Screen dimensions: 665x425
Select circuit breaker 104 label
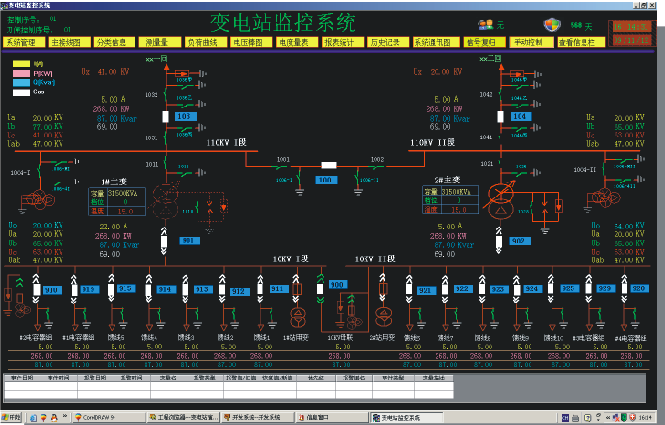[519, 117]
